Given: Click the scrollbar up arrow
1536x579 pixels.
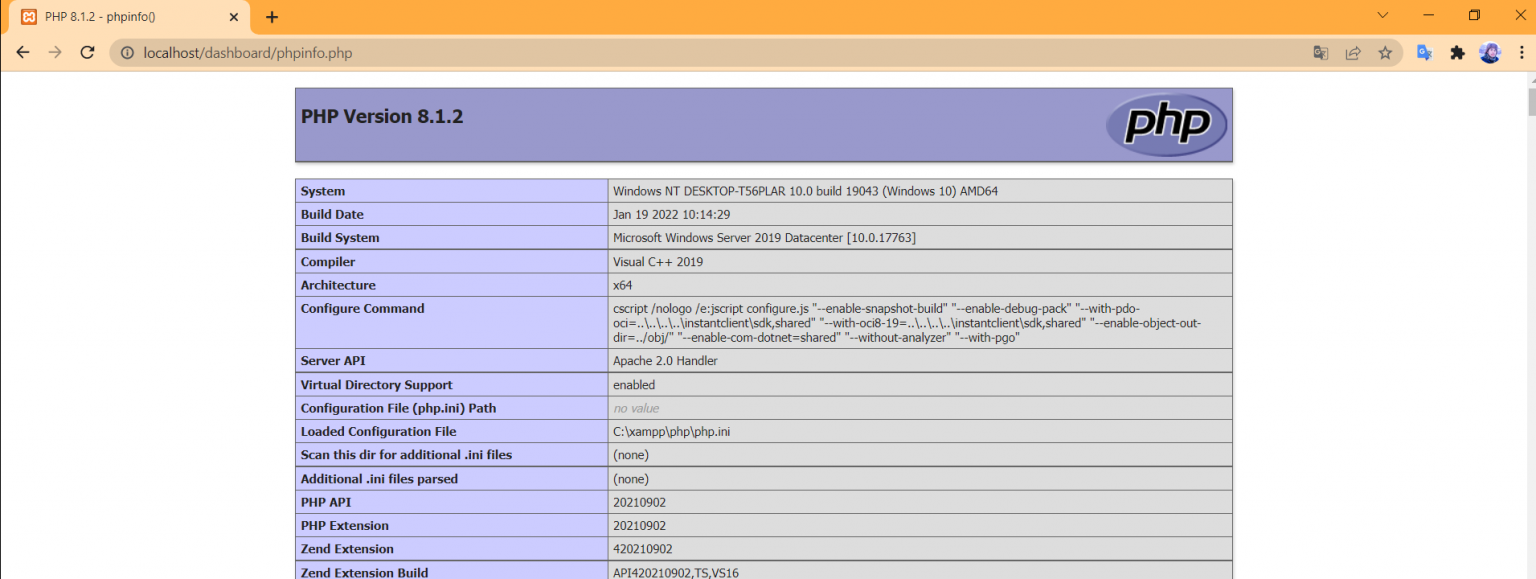Looking at the screenshot, I should (1529, 79).
